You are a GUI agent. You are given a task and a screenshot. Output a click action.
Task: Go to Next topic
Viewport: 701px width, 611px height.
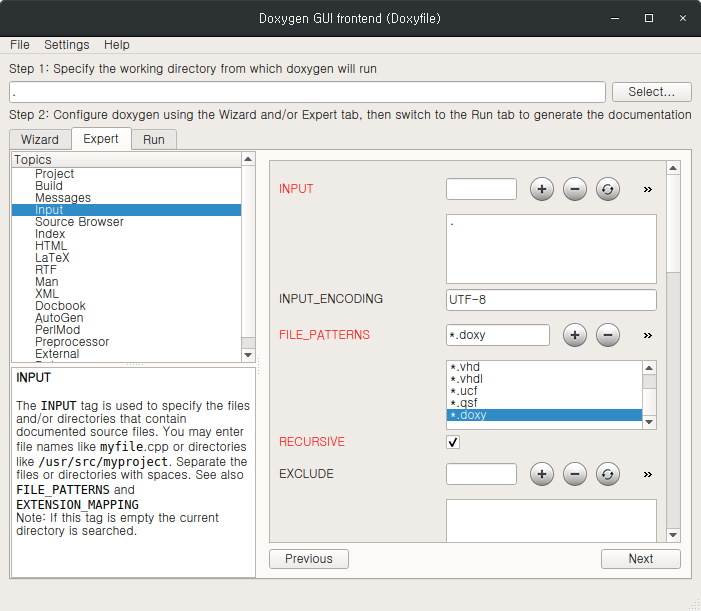(x=641, y=559)
